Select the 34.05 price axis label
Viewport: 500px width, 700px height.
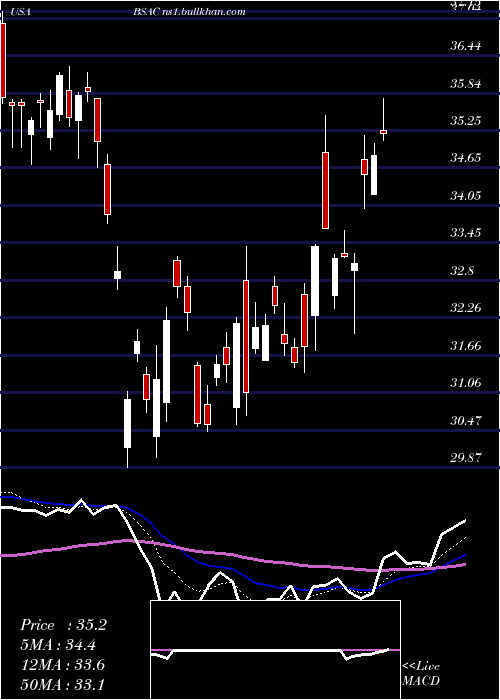tap(466, 196)
